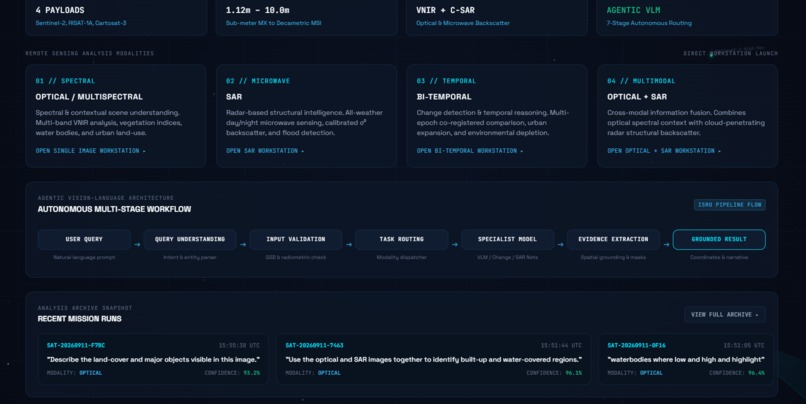Open the Bi-Temporal card
Screen dimensions: 806x404
(x=497, y=116)
